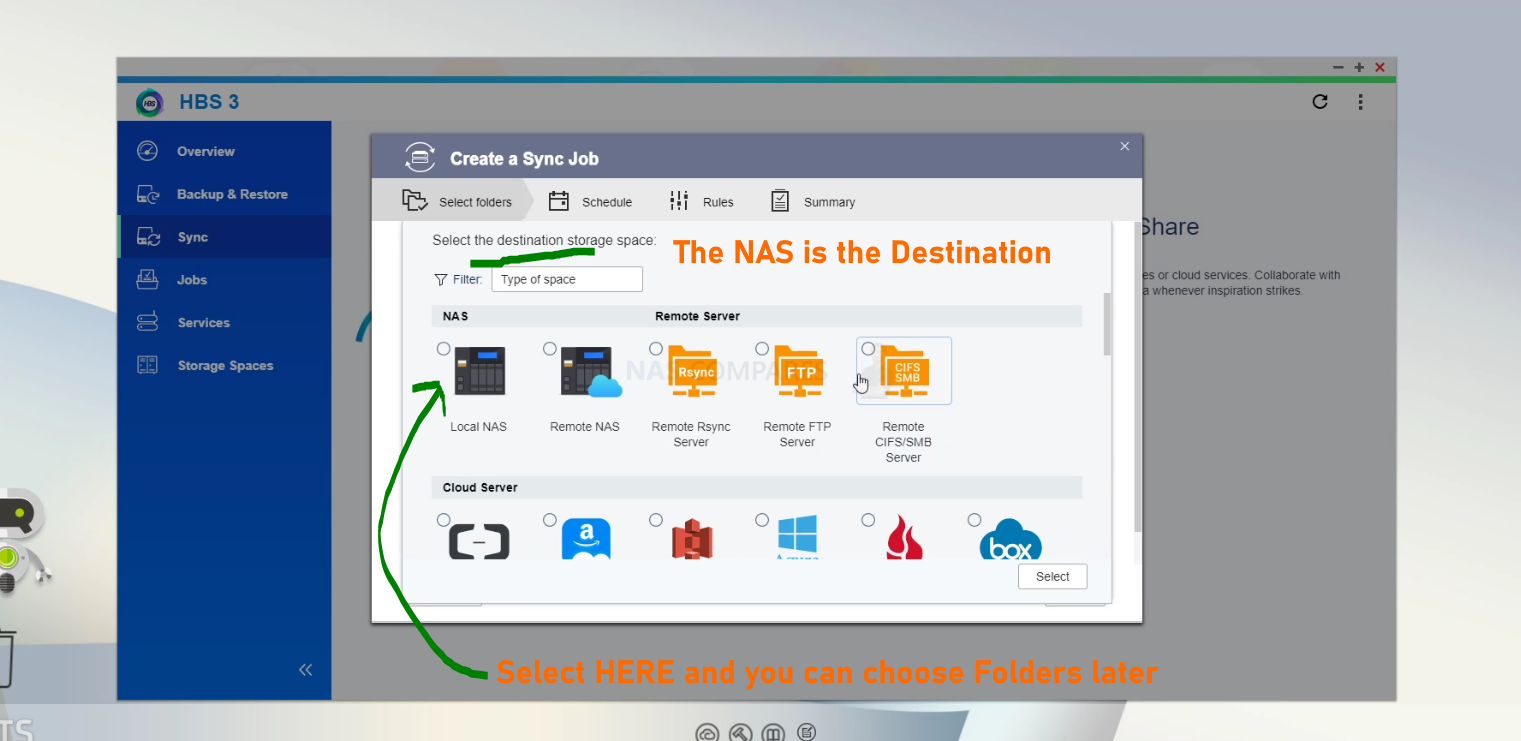
Task: Click the Select button
Action: 1052,577
